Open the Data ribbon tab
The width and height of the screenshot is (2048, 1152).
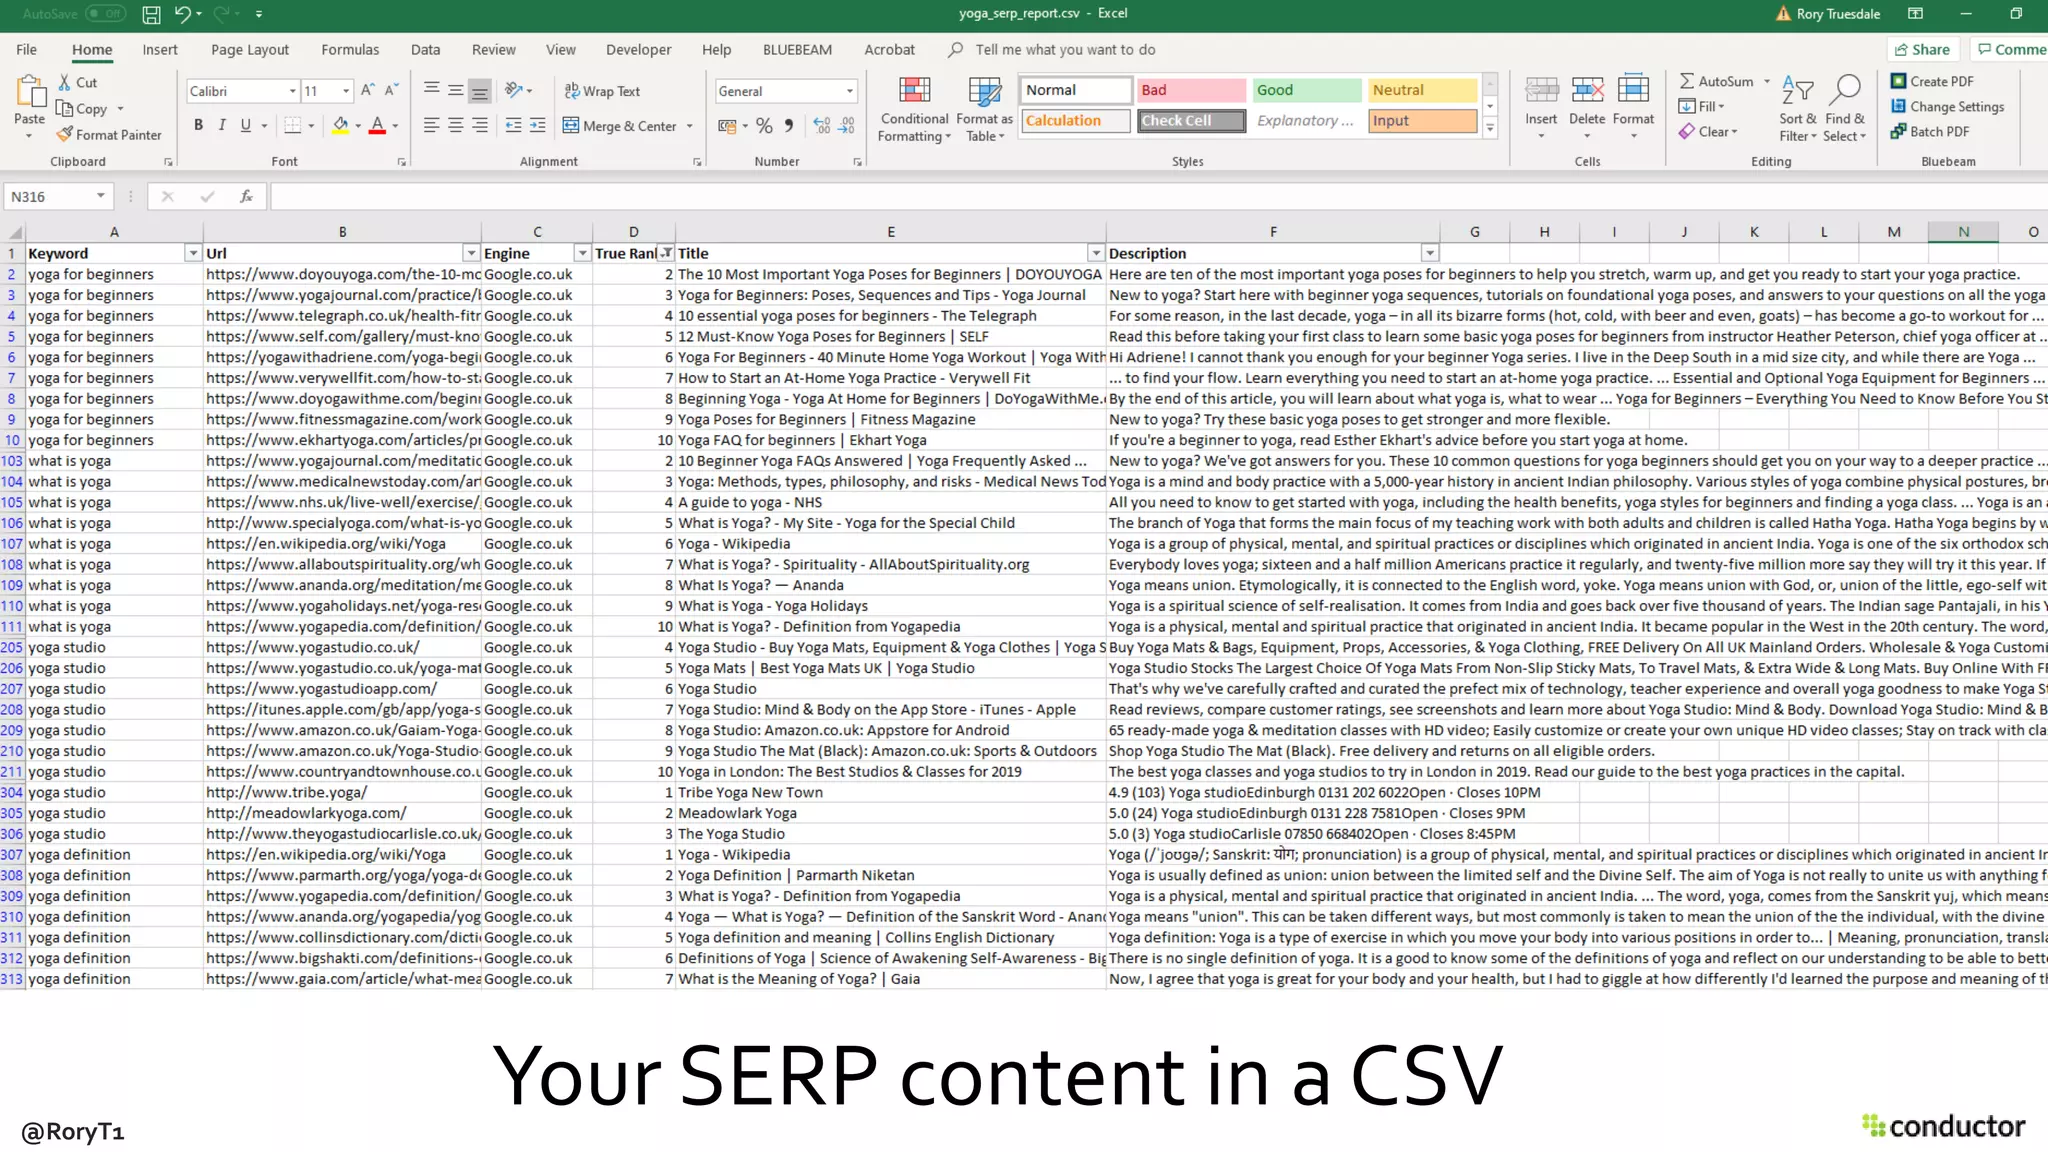click(425, 49)
